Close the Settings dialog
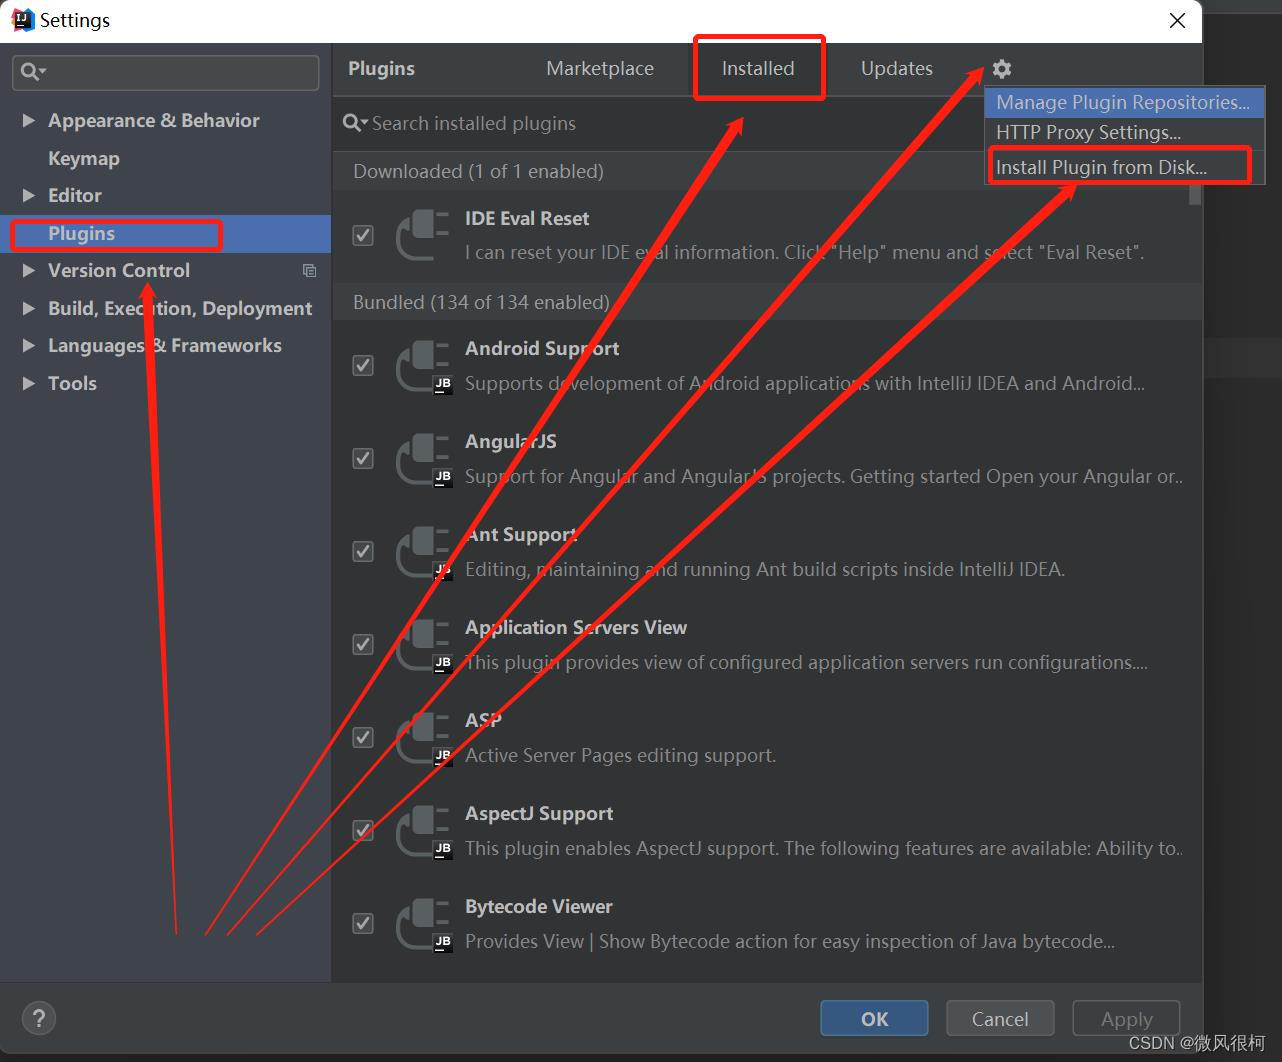This screenshot has height=1062, width=1282. pos(1178,20)
